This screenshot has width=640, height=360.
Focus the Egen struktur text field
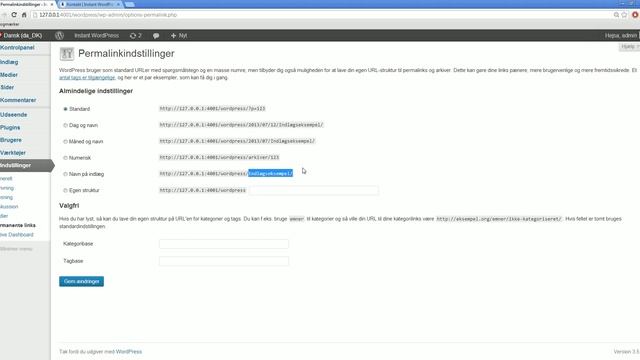point(313,190)
